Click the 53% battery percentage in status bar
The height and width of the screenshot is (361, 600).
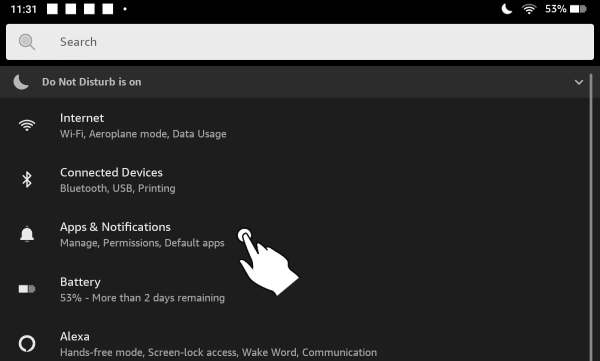(x=556, y=9)
